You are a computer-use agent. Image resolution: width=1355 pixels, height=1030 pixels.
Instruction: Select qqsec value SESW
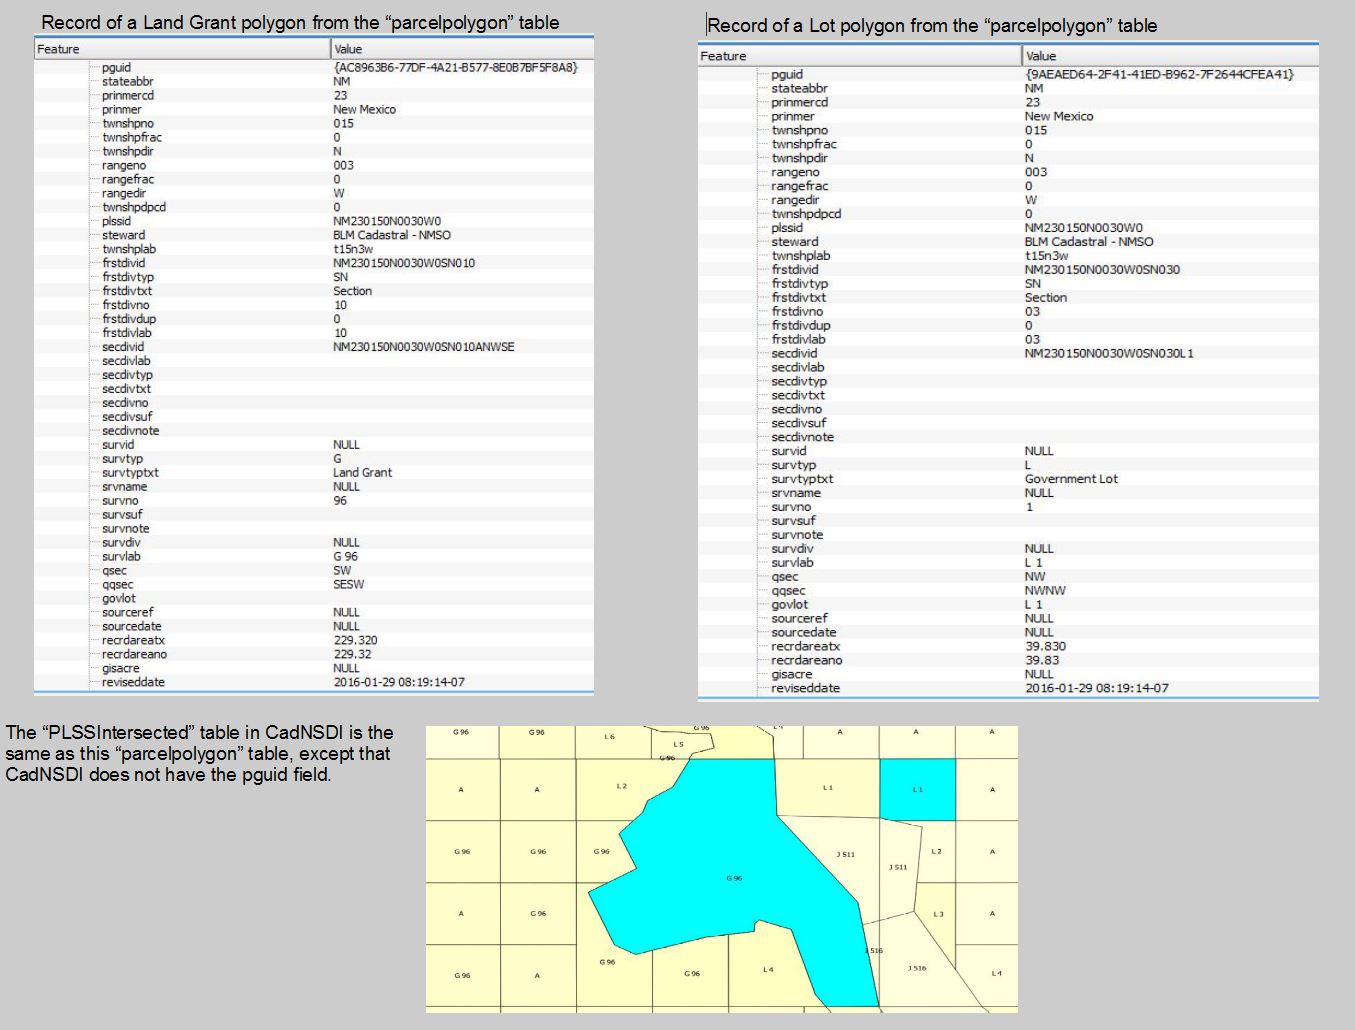point(348,584)
